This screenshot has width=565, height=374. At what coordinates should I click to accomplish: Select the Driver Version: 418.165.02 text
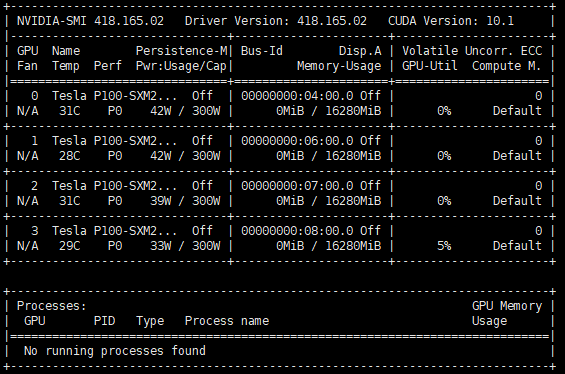[x=276, y=21]
